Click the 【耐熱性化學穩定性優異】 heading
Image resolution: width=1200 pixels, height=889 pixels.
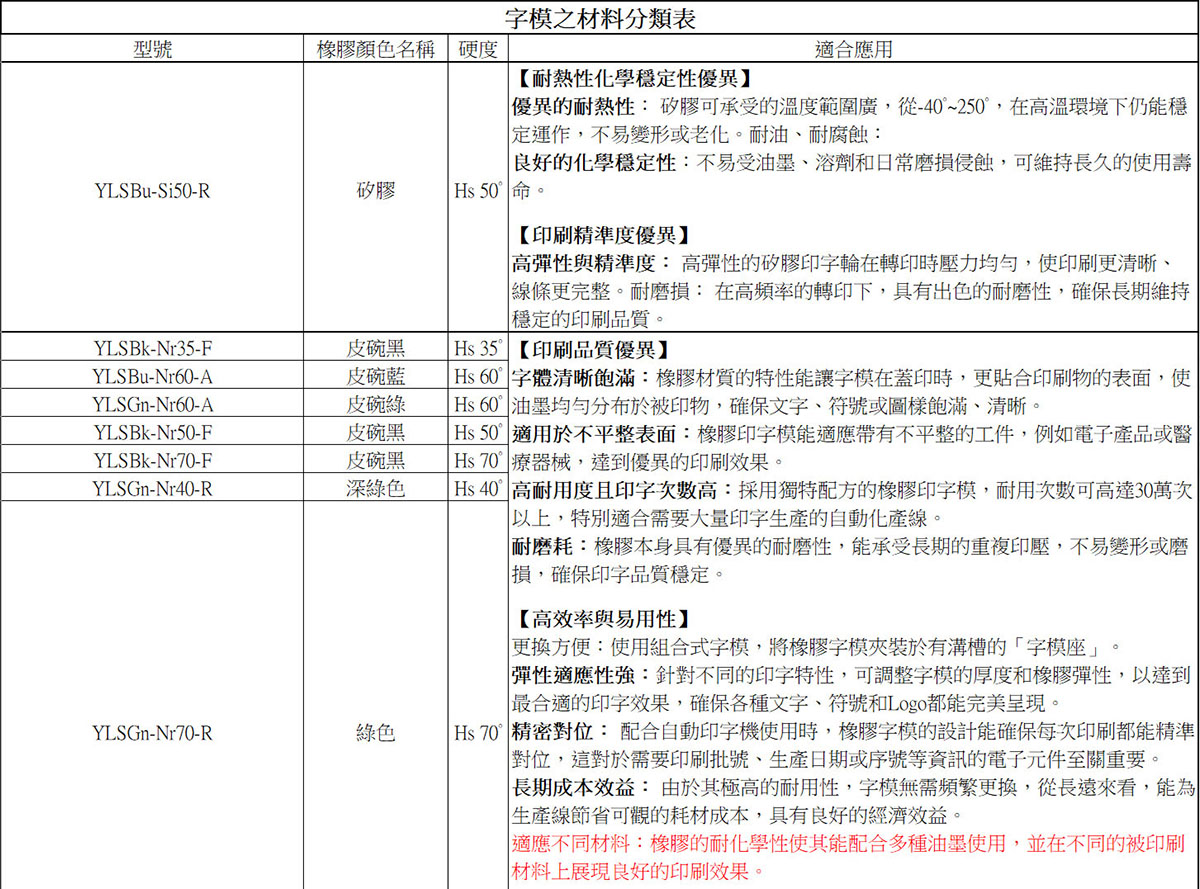(630, 79)
